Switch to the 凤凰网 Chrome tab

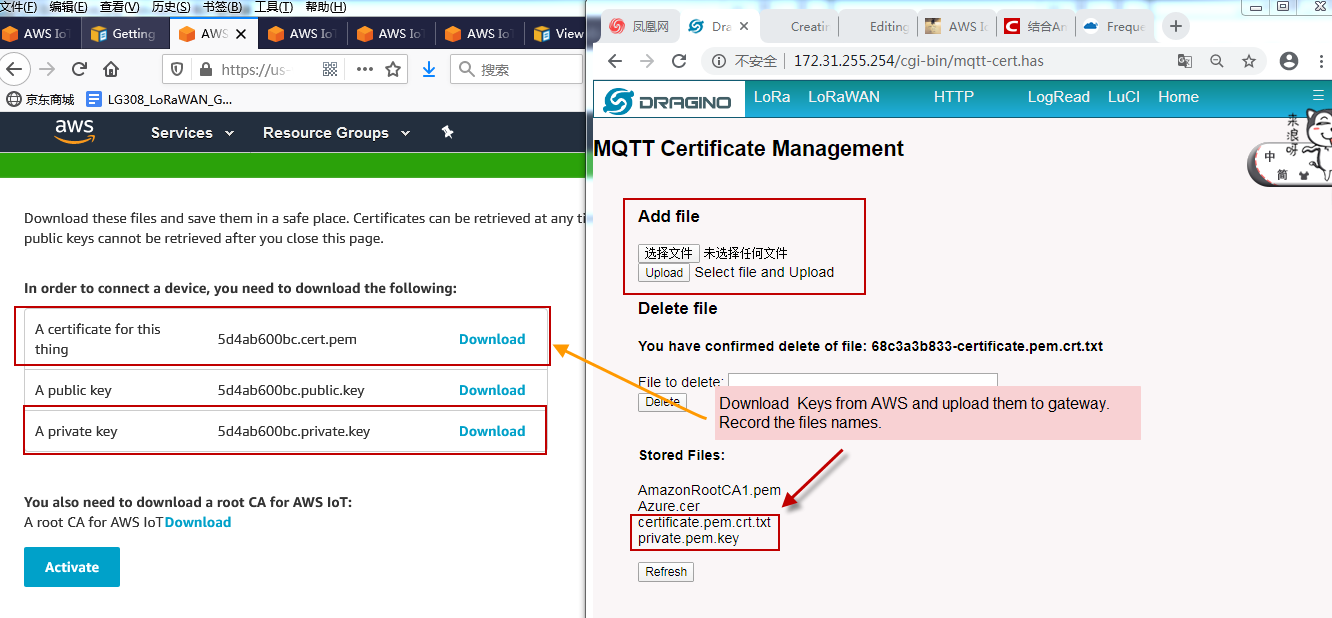pos(639,26)
